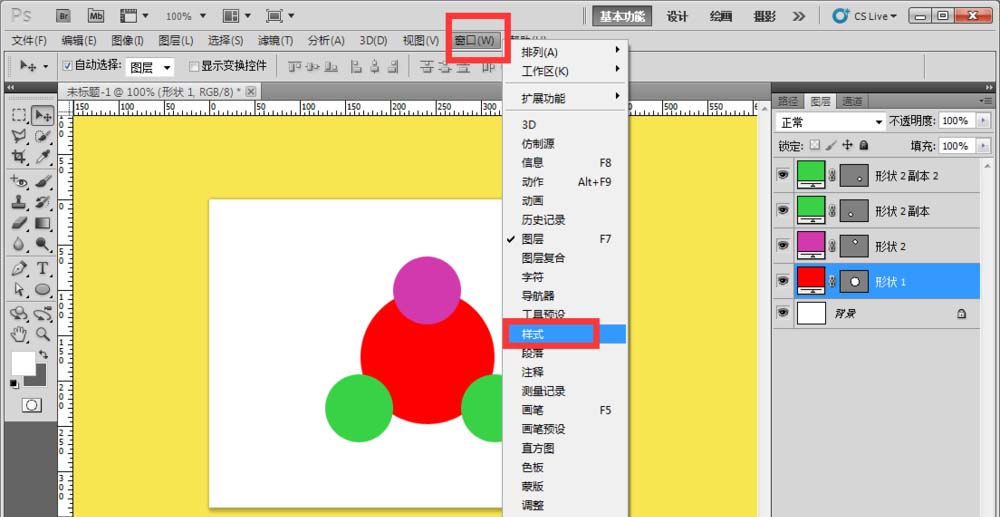
Task: Uncheck the 自动选择 checkbox
Action: (68, 66)
